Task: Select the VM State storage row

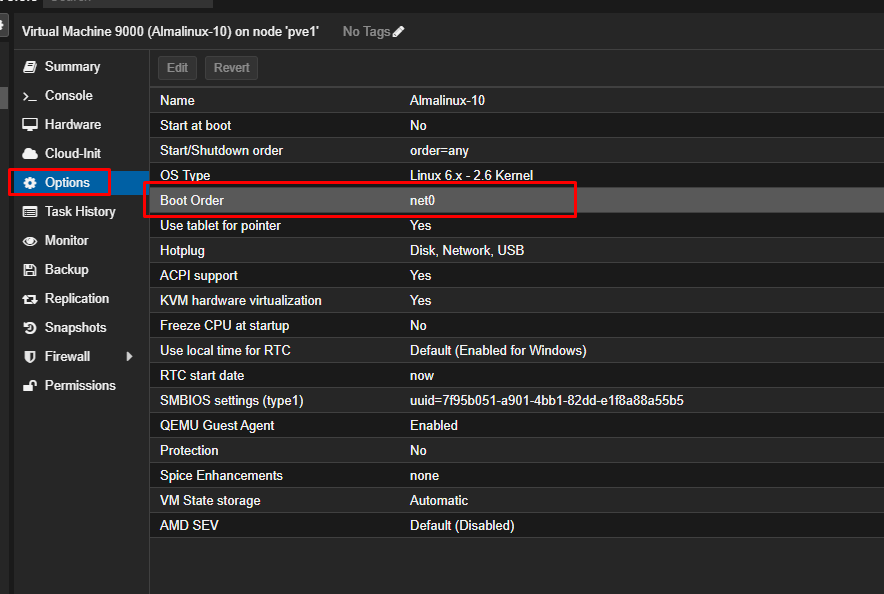Action: click(x=516, y=500)
